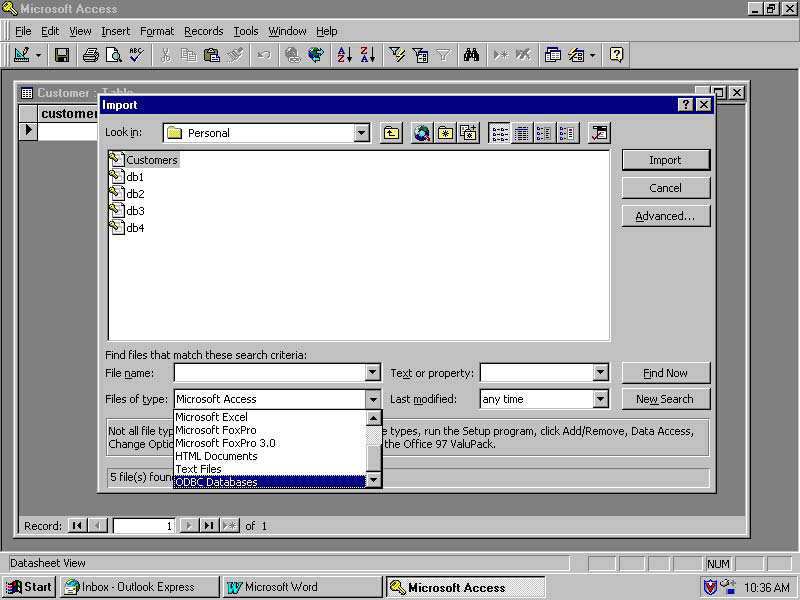This screenshot has height=600, width=800.
Task: Choose Microsoft FoxPro 3.0 file type
Action: (x=270, y=443)
